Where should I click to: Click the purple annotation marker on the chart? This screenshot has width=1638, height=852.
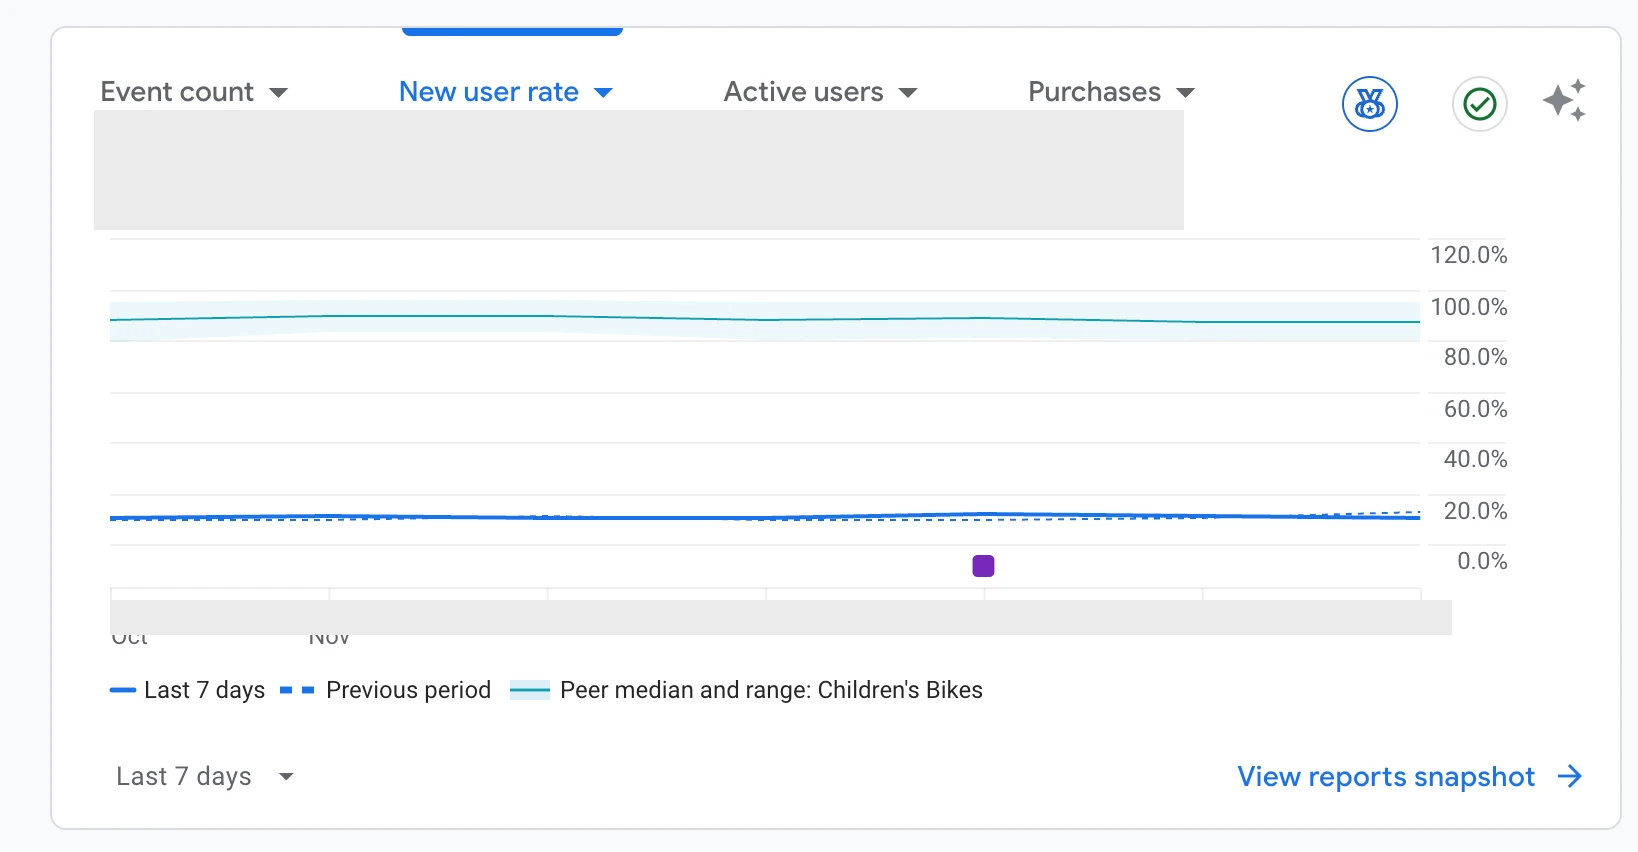[983, 566]
